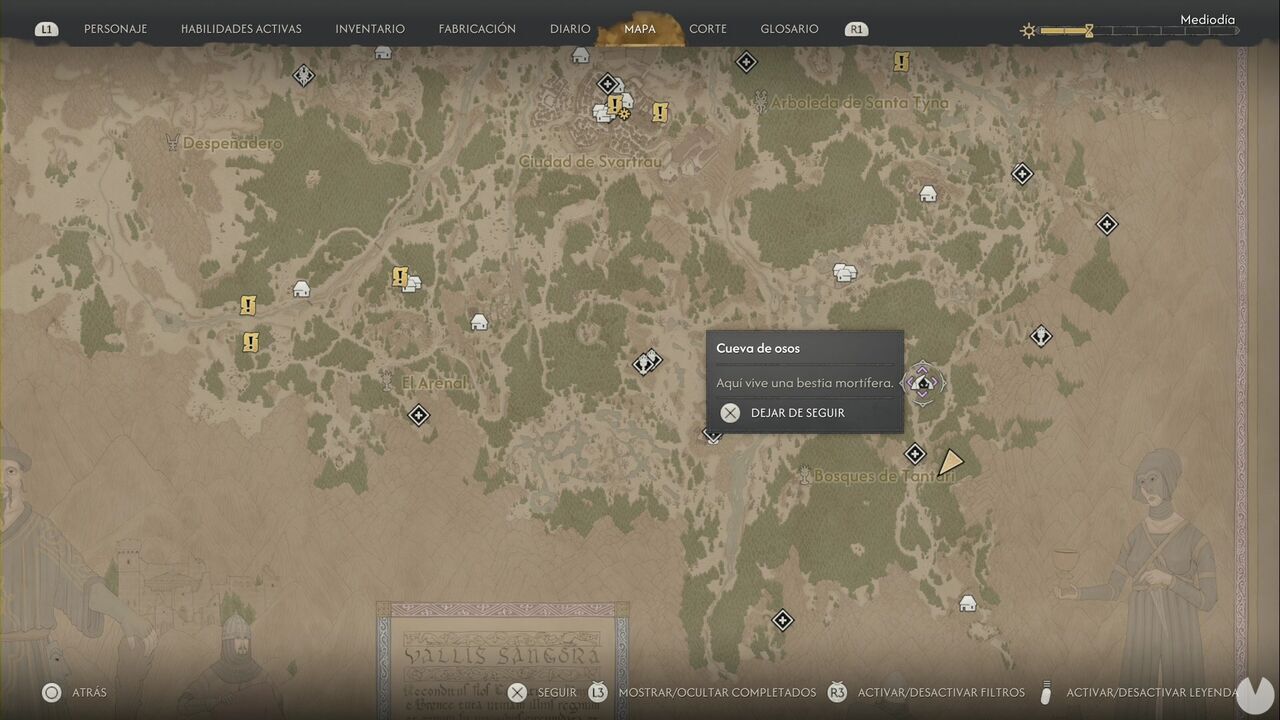The width and height of the screenshot is (1280, 720).
Task: Click the Seguir button in the bottom bar
Action: pyautogui.click(x=542, y=692)
